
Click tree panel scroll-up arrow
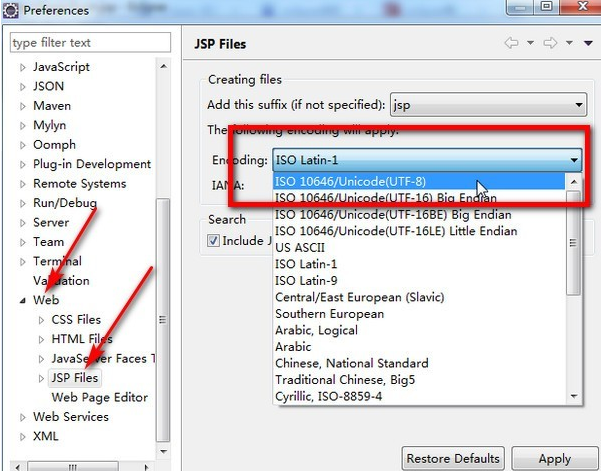point(163,66)
